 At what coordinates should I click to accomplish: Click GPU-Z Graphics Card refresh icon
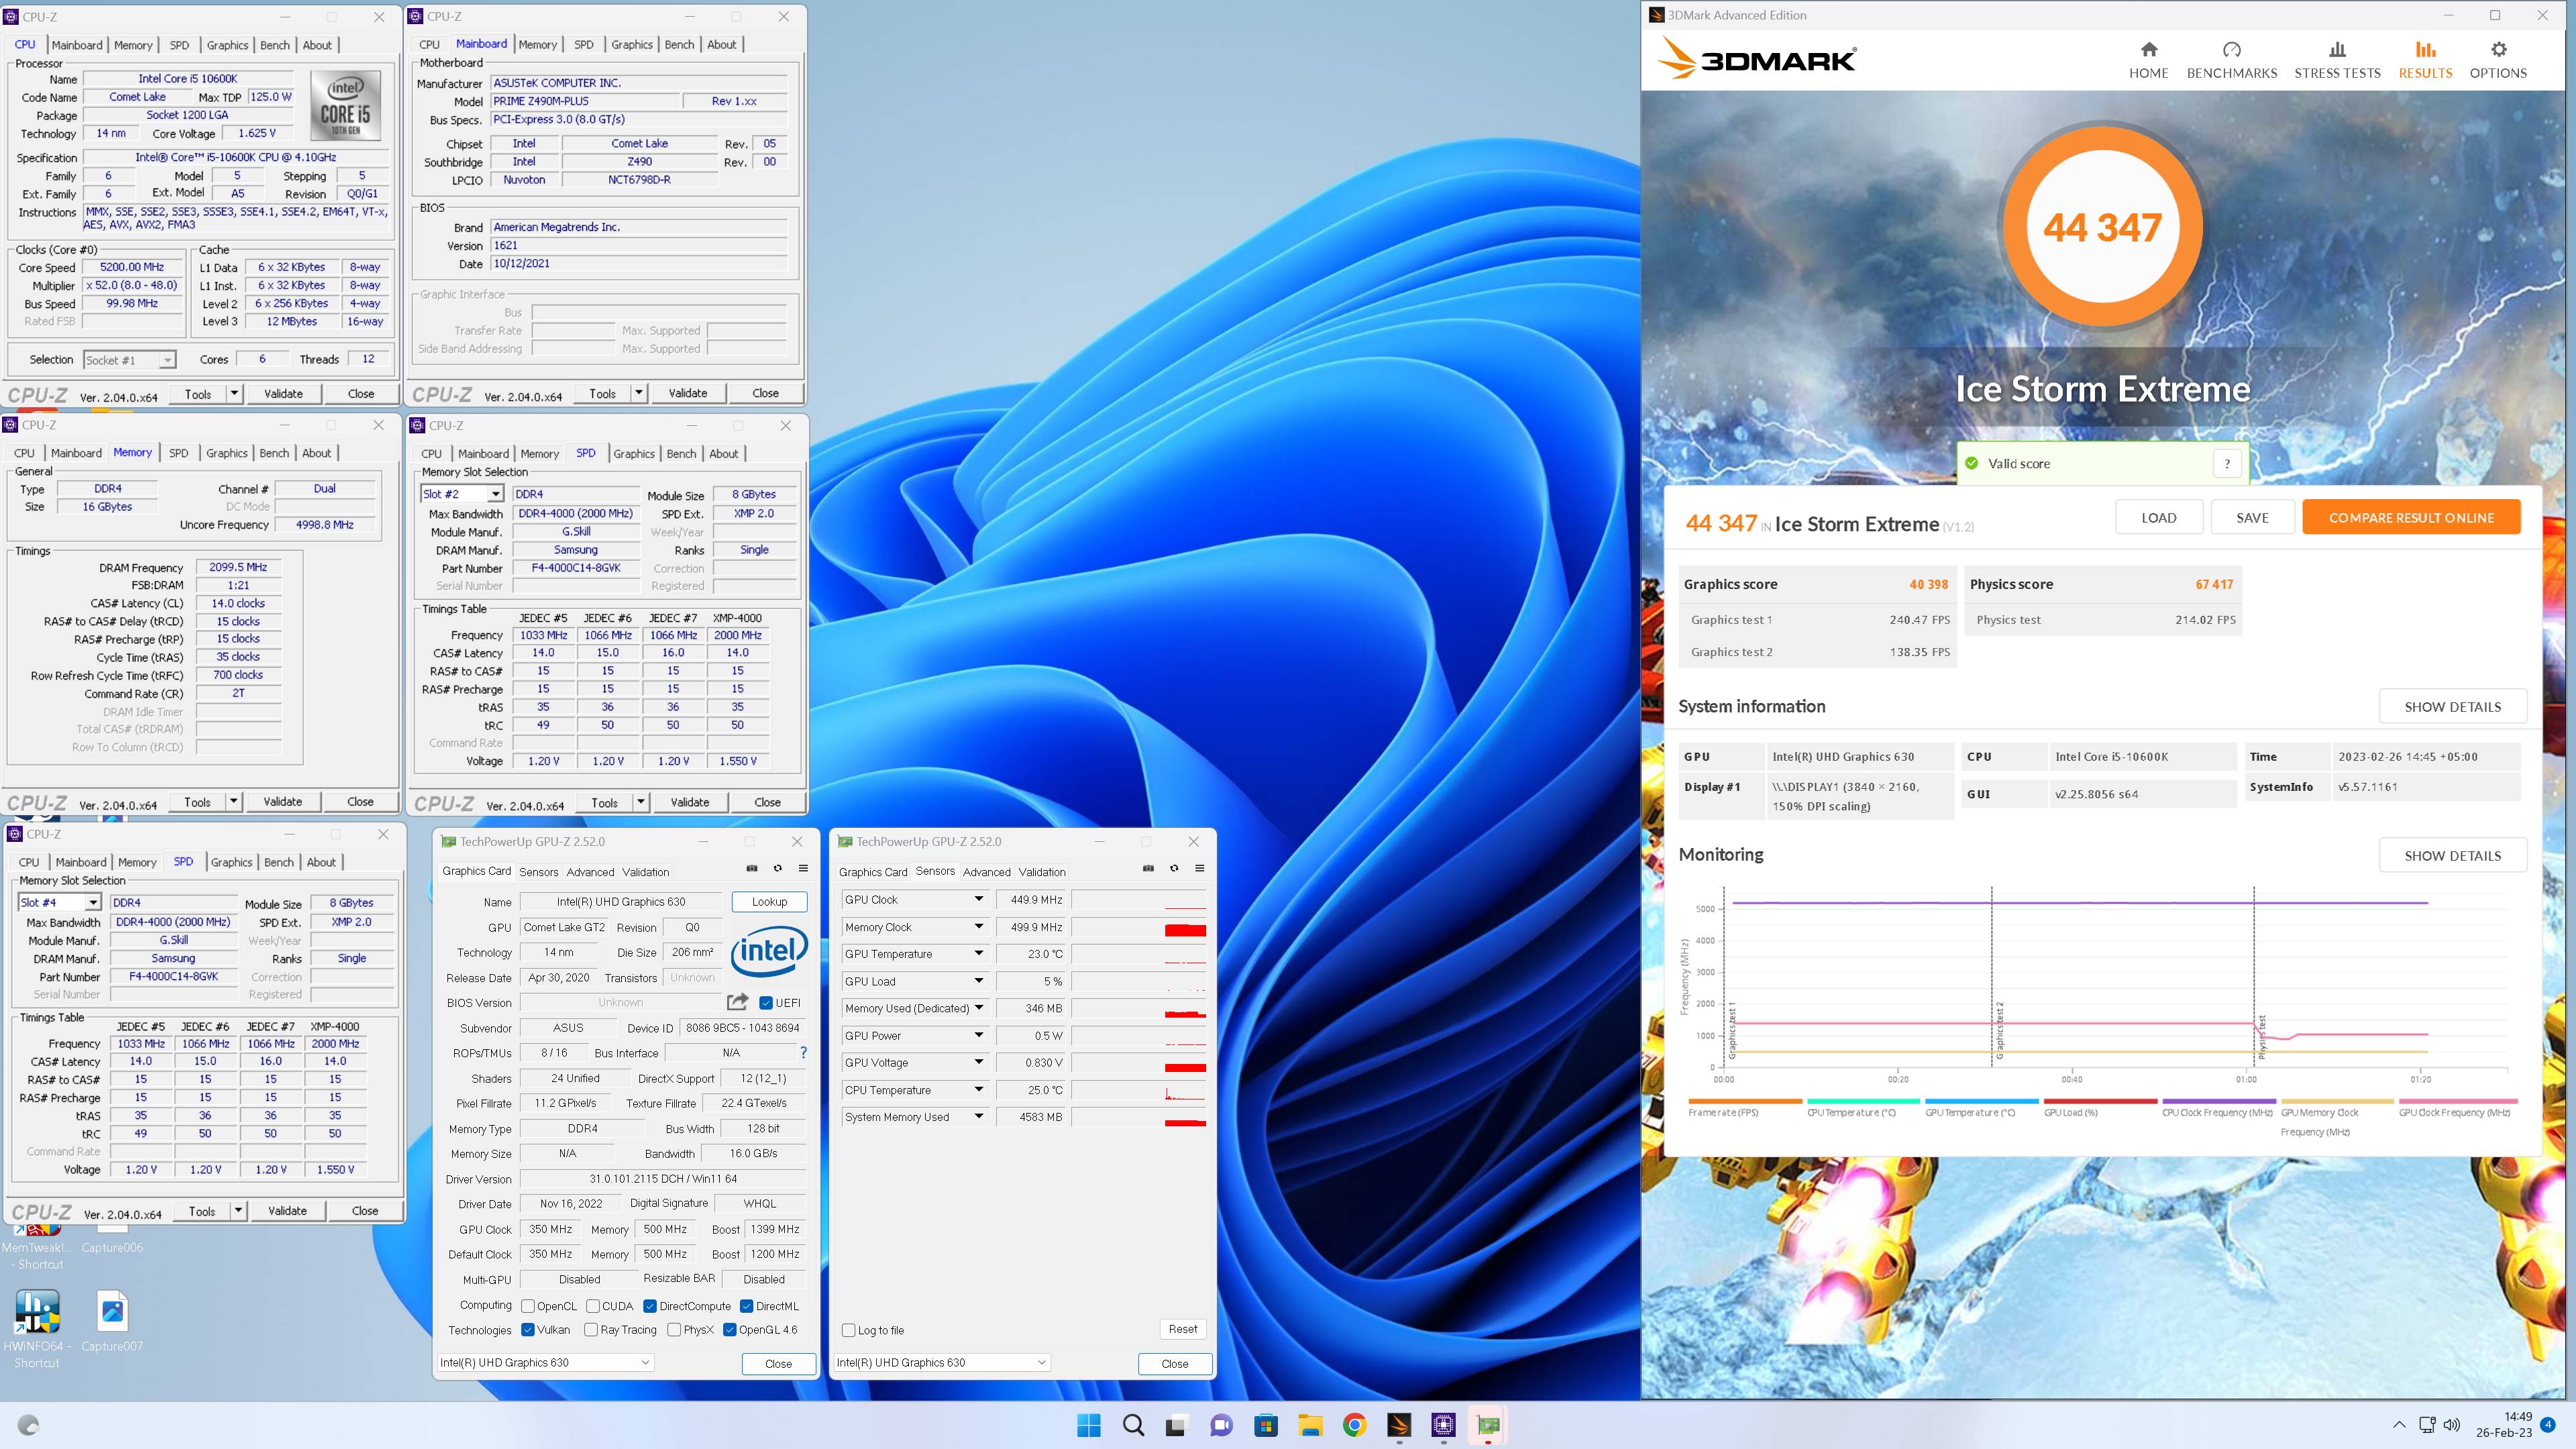click(777, 868)
